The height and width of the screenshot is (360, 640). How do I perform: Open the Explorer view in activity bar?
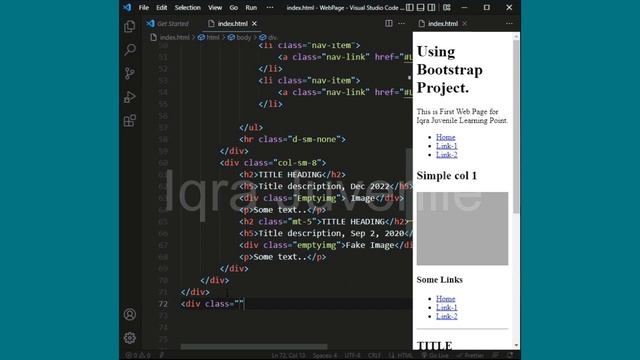130,27
